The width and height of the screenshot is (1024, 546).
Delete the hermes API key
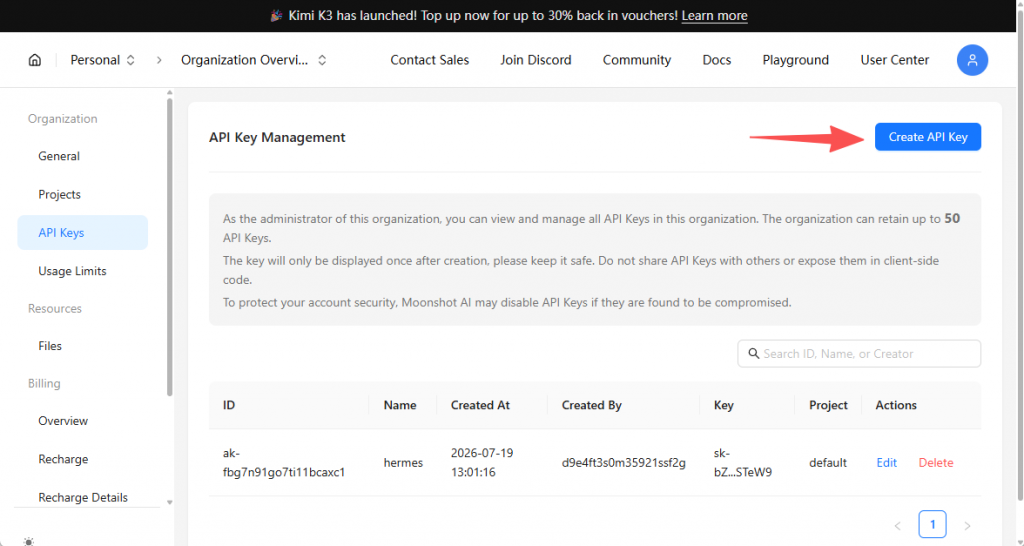click(x=936, y=462)
